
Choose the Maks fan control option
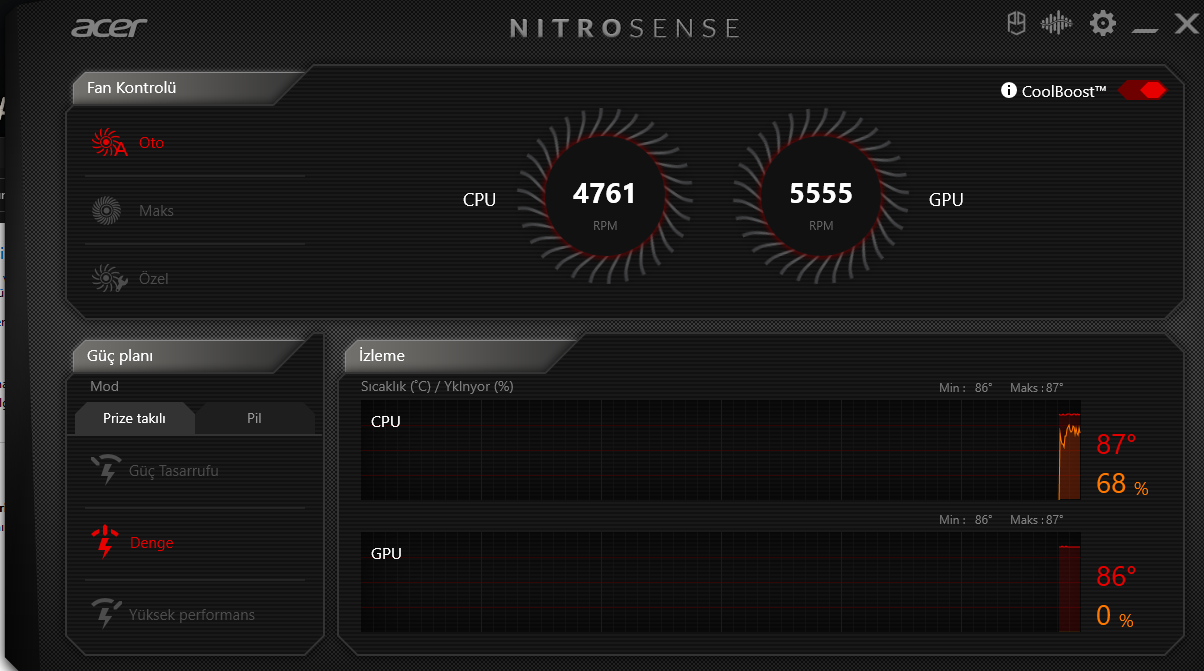(195, 211)
